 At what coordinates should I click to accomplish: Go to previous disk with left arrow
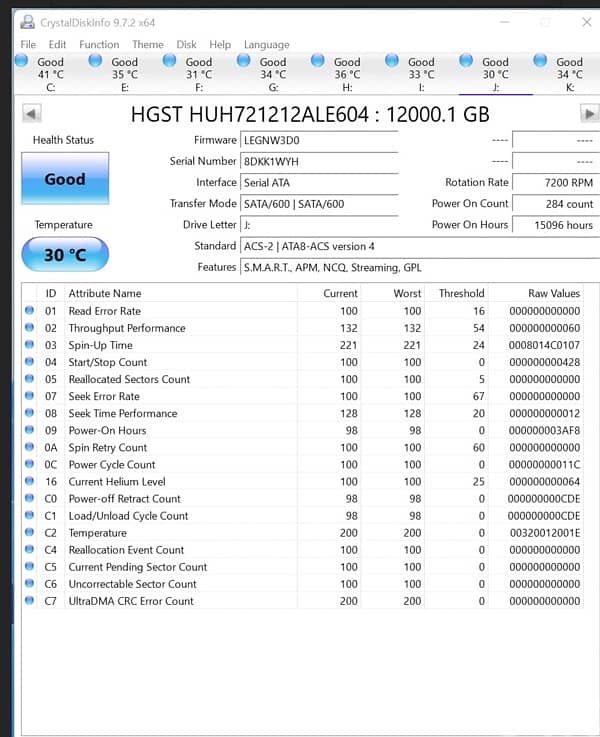coord(31,114)
